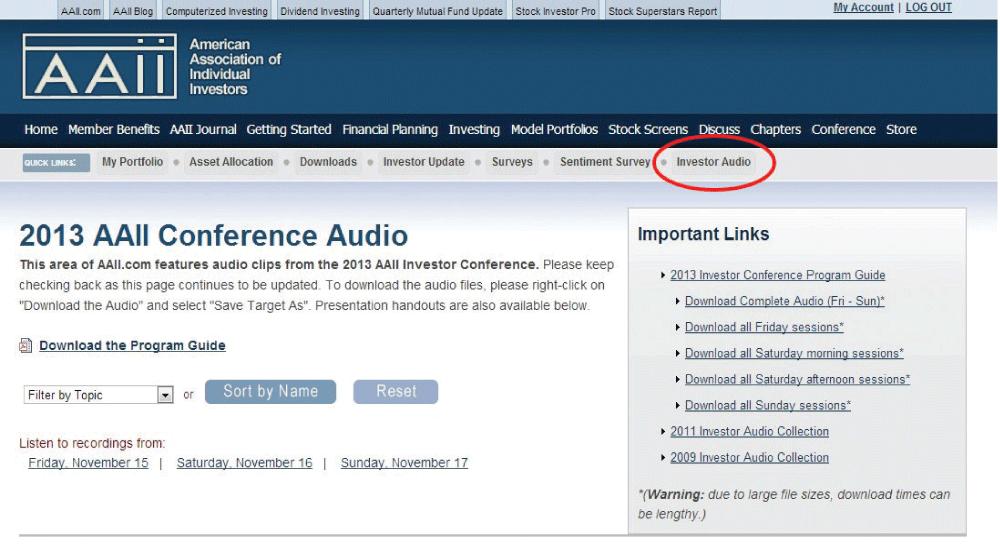The height and width of the screenshot is (548, 1000).
Task: Open Chapters menu item
Action: (x=775, y=130)
